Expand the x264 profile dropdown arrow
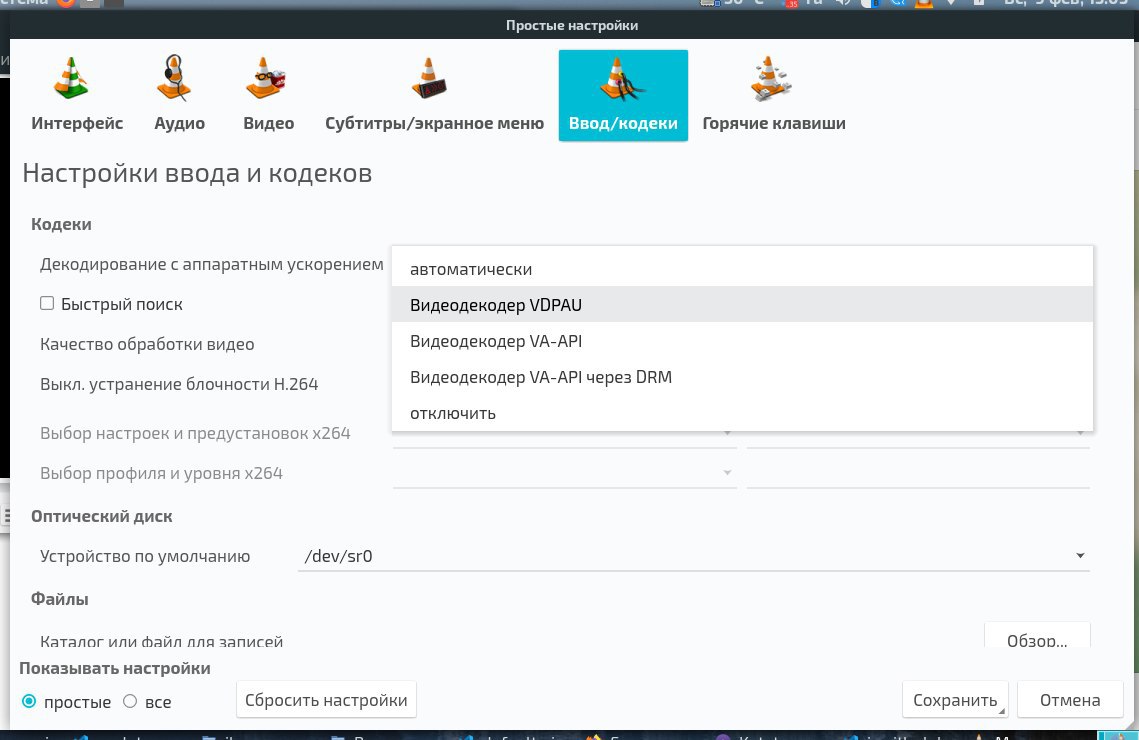 (727, 473)
